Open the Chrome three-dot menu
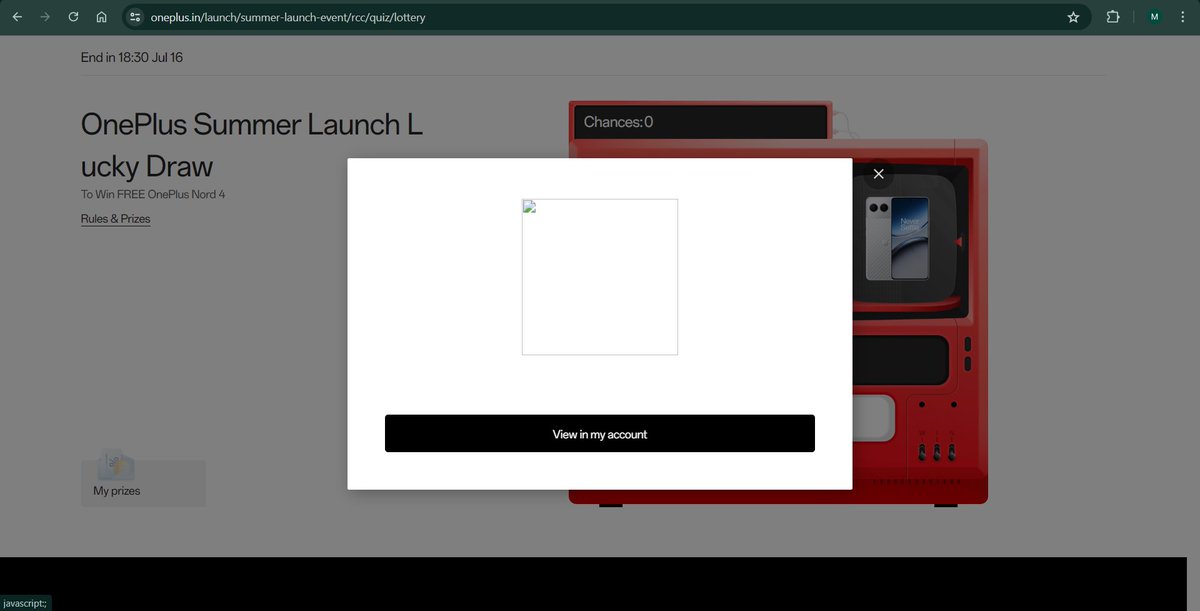The image size is (1200, 611). tap(1183, 17)
